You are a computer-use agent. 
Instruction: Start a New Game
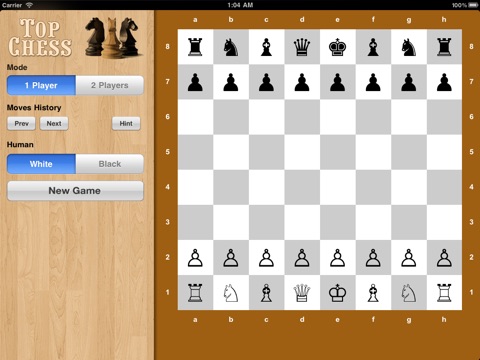(75, 191)
